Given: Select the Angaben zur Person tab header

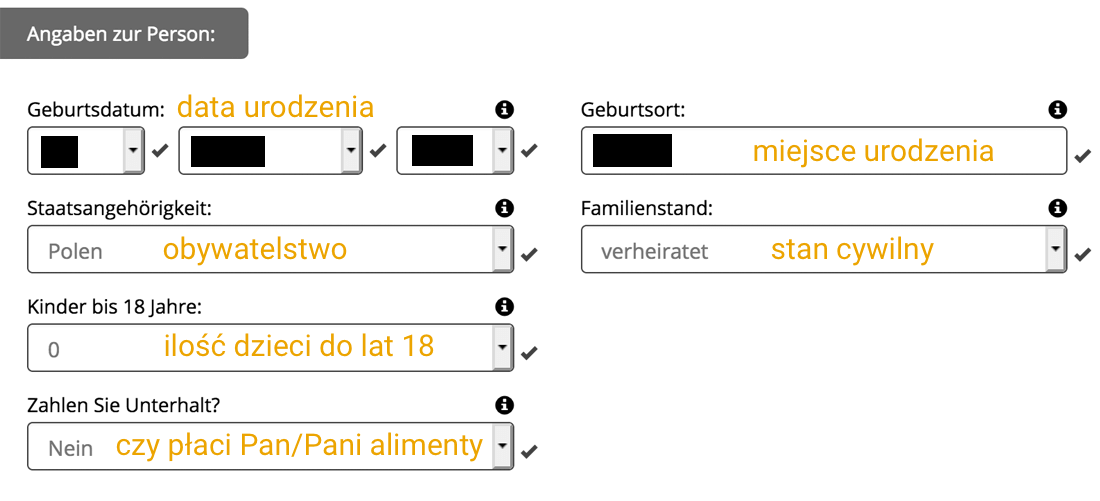Looking at the screenshot, I should click(123, 34).
